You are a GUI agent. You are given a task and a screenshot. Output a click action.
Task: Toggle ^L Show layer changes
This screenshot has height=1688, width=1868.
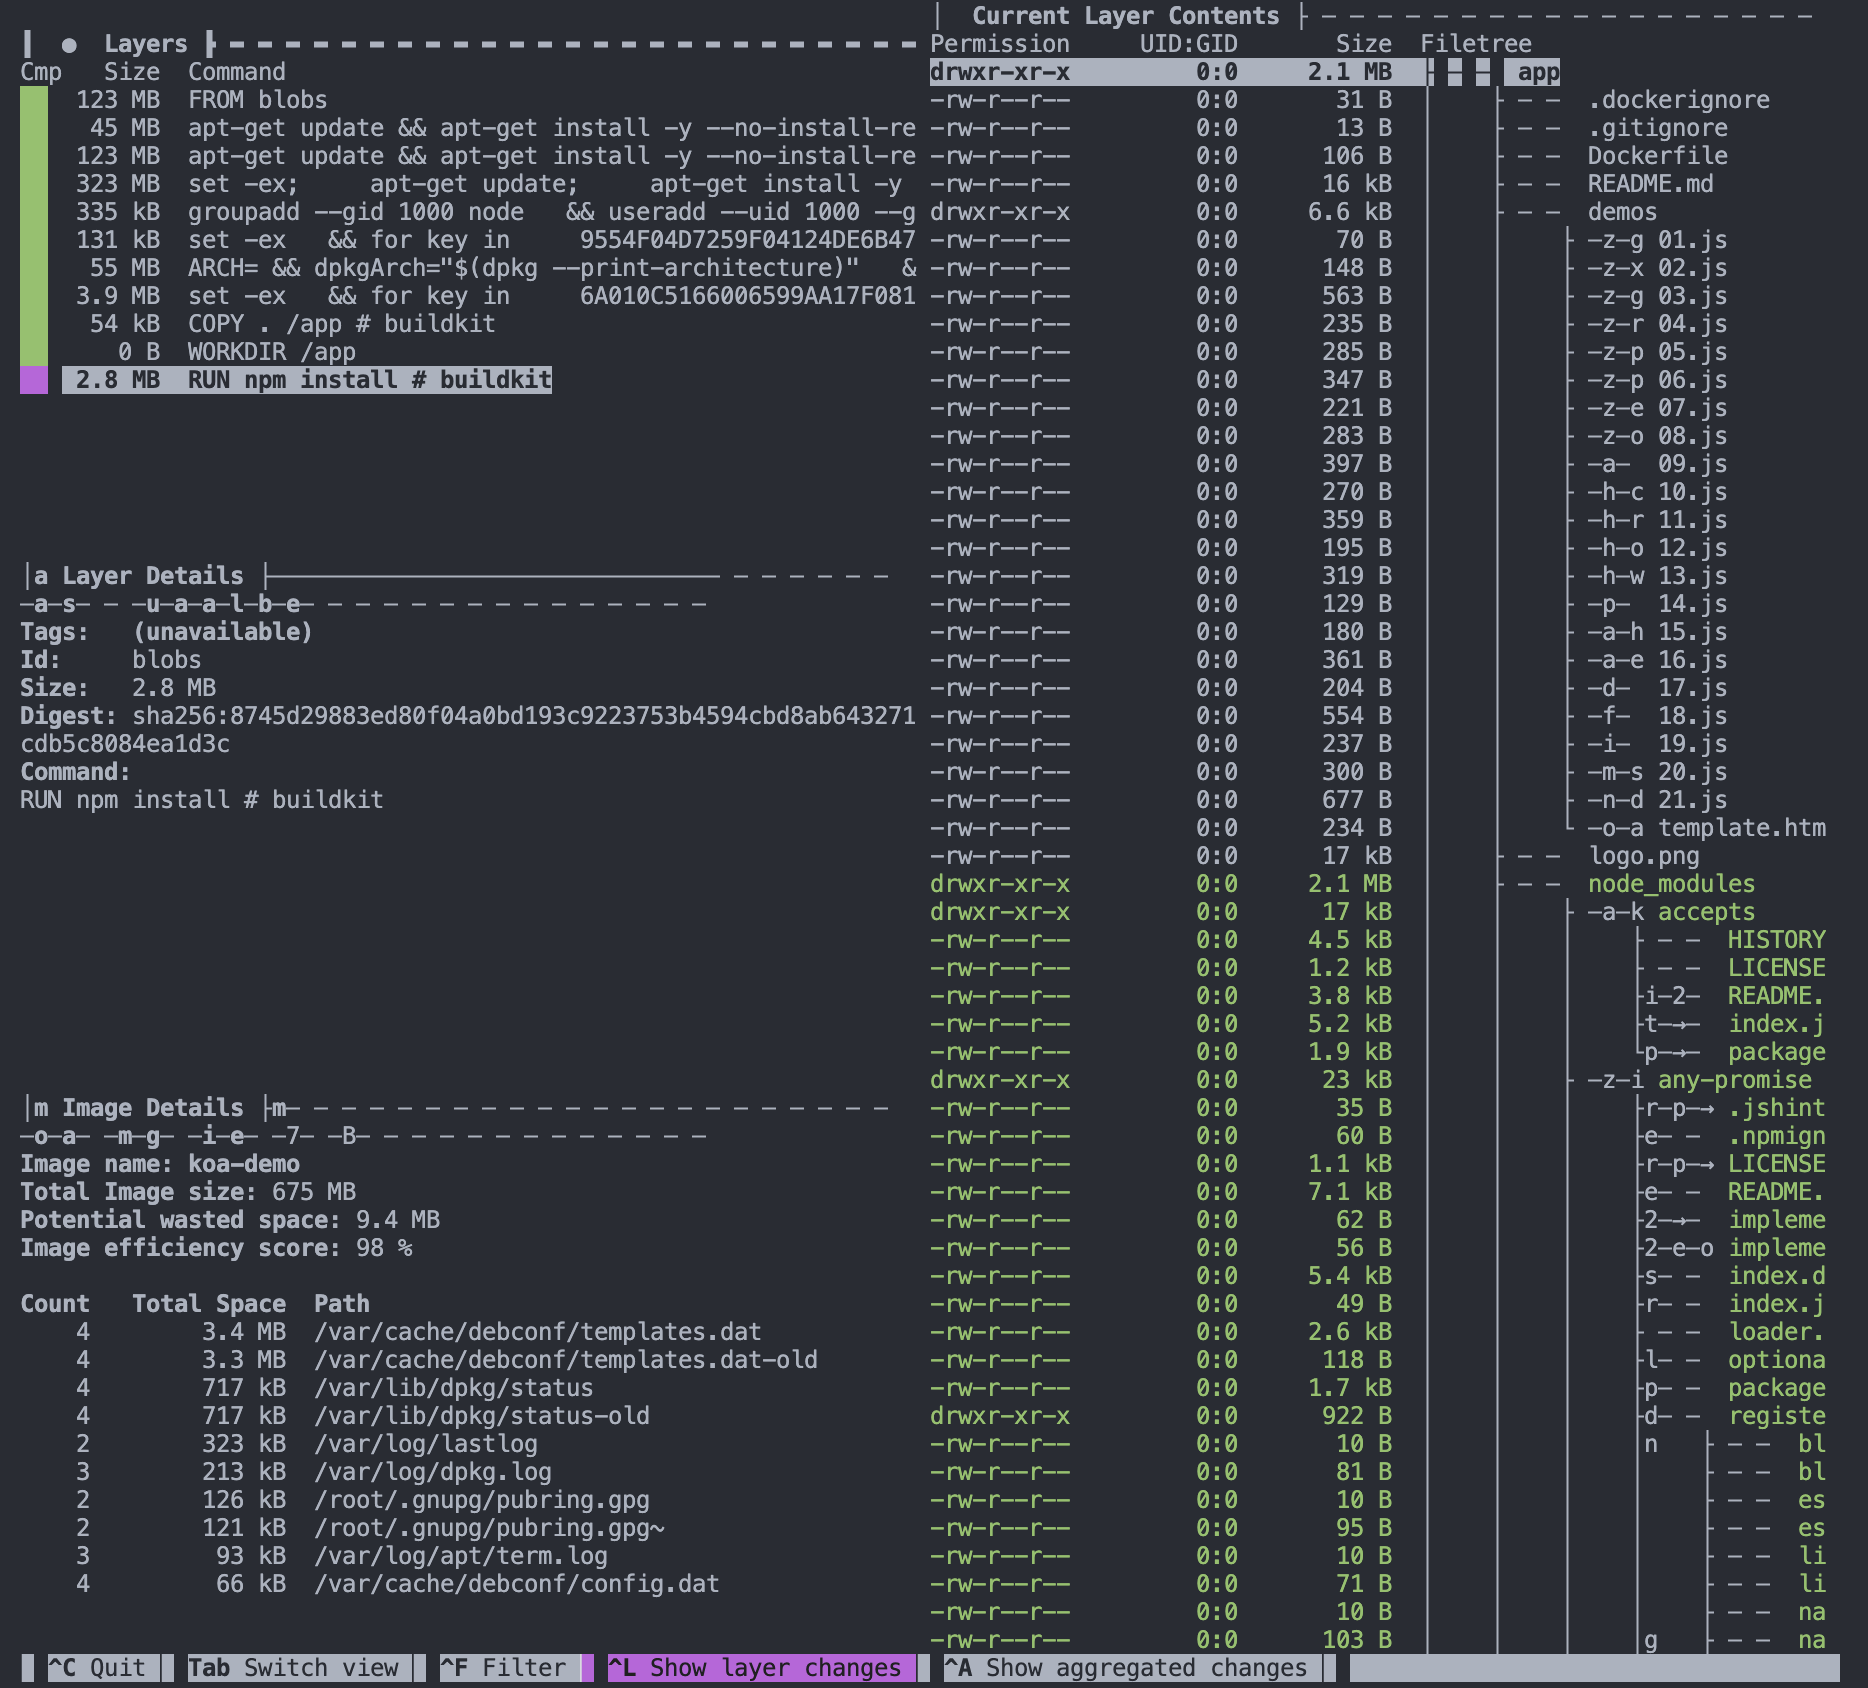click(761, 1668)
